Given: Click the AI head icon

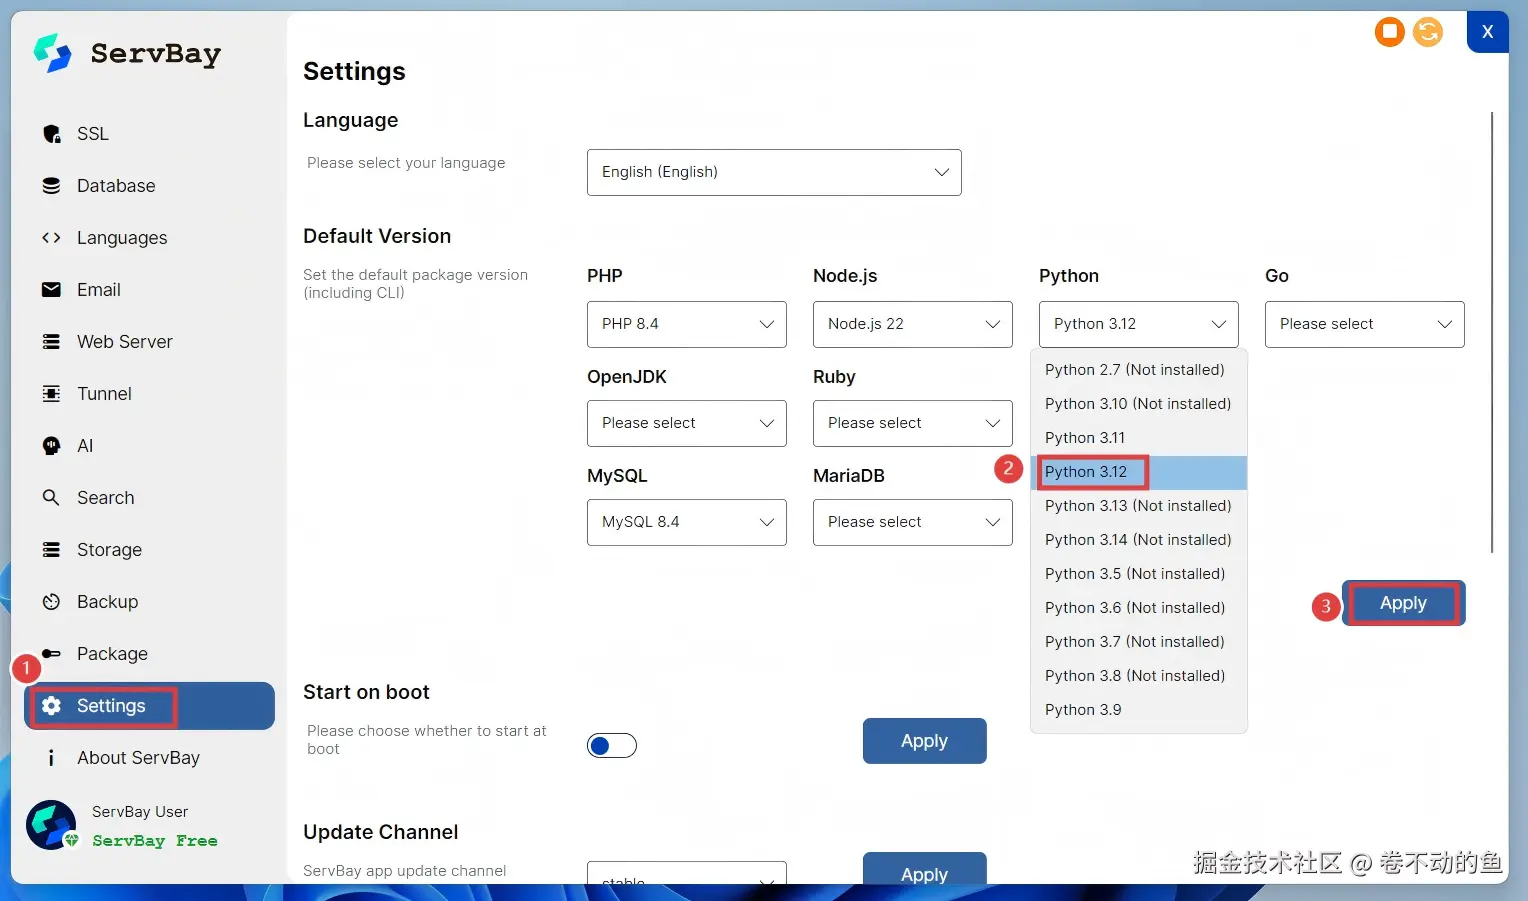Looking at the screenshot, I should [51, 446].
